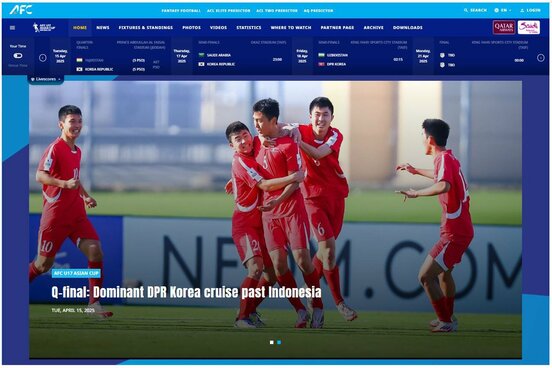Image resolution: width=552 pixels, height=368 pixels.
Task: Click the Login link
Action: pyautogui.click(x=530, y=10)
